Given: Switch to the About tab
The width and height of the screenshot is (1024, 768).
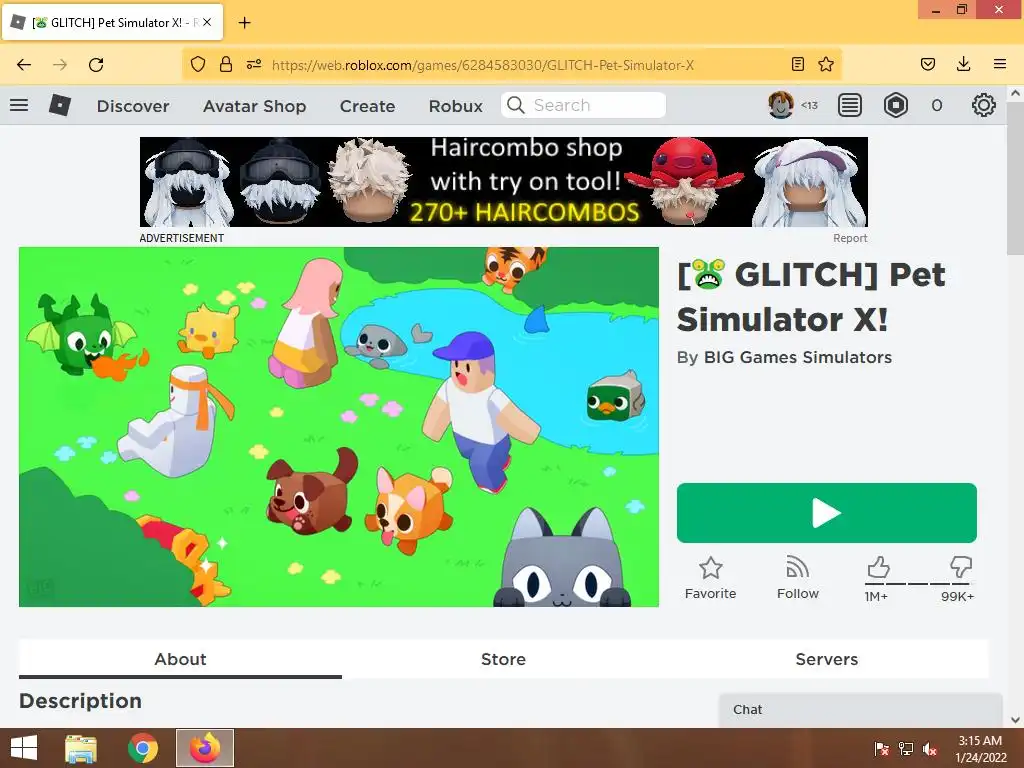Looking at the screenshot, I should [180, 659].
